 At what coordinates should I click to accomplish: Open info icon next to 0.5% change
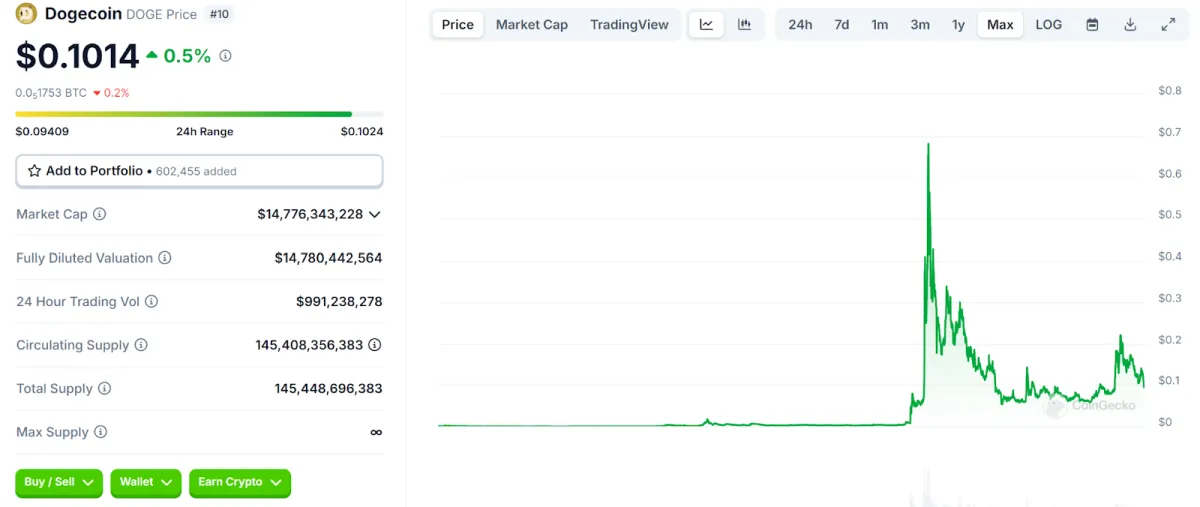click(x=225, y=56)
